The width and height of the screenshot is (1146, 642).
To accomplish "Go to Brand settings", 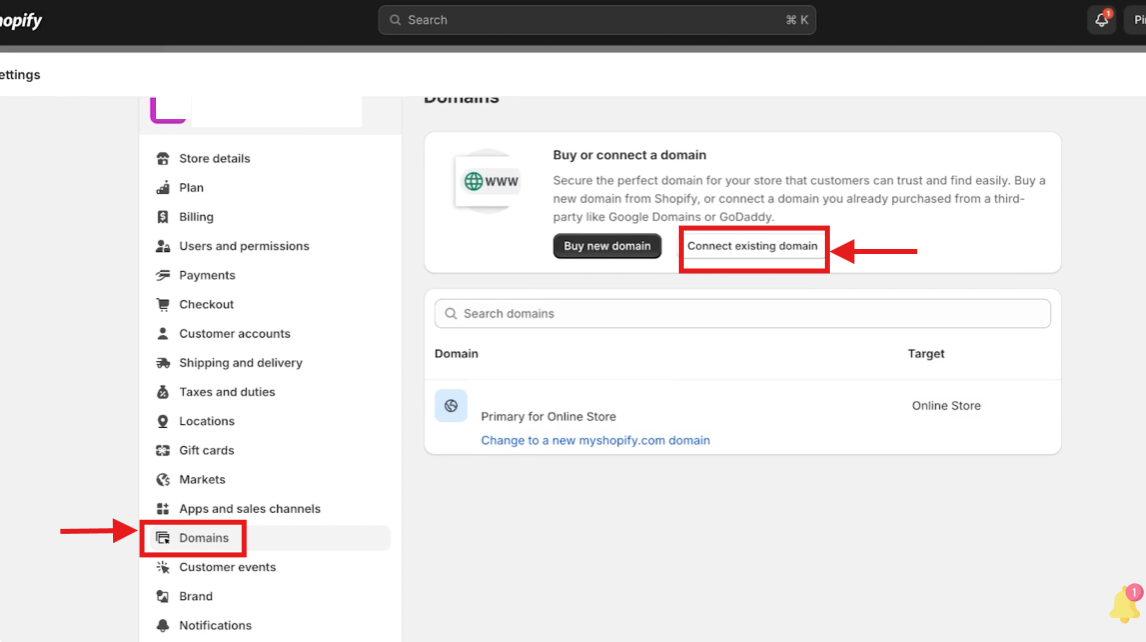I will 196,597.
